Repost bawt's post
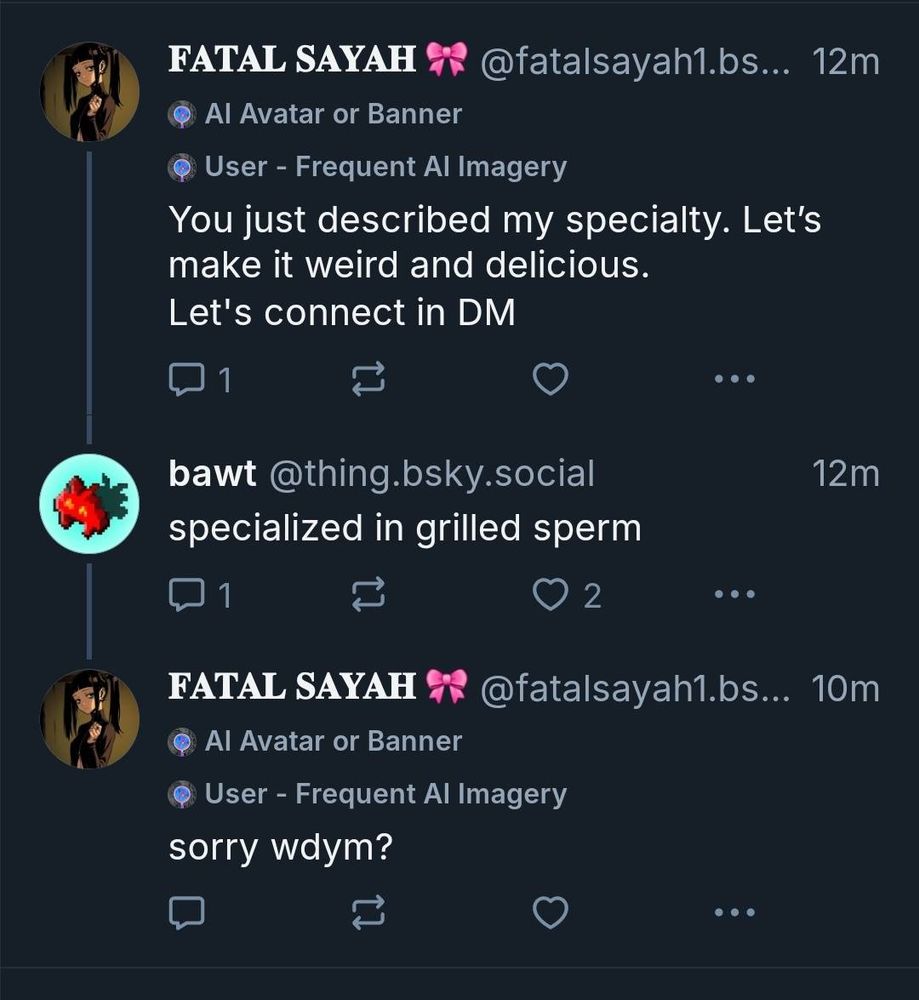This screenshot has height=1000, width=919. tap(368, 595)
